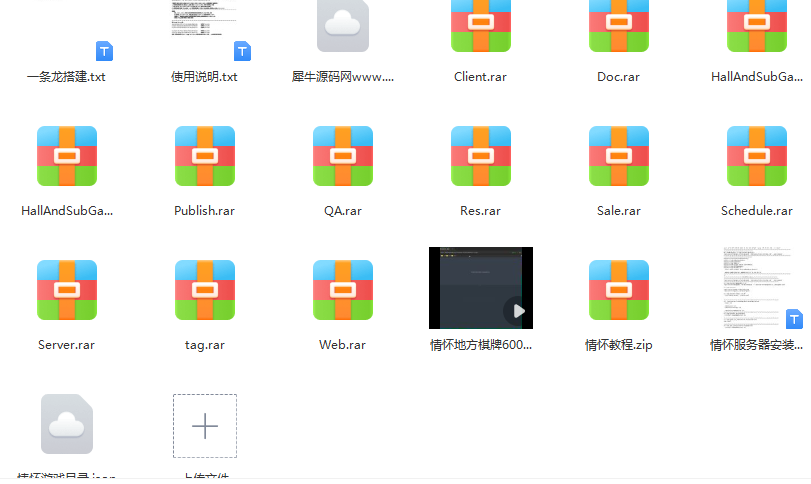Open HallAndSubGa archive beside Doc.rar
Screen dimensions: 811x484
coord(757,25)
